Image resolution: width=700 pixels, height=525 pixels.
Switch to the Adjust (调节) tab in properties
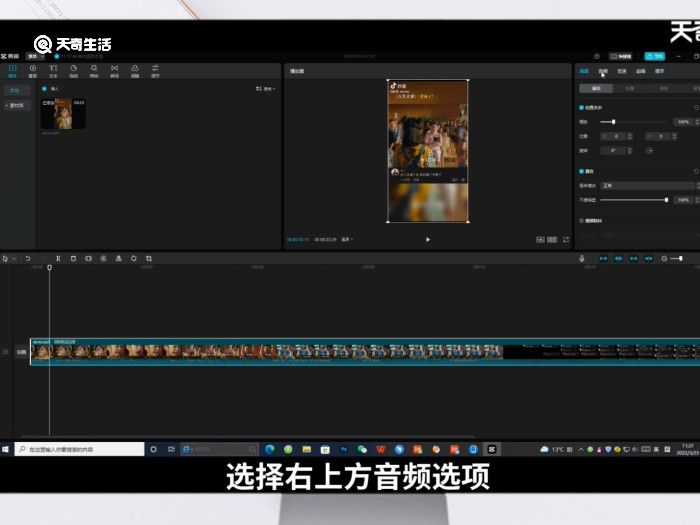tap(659, 71)
